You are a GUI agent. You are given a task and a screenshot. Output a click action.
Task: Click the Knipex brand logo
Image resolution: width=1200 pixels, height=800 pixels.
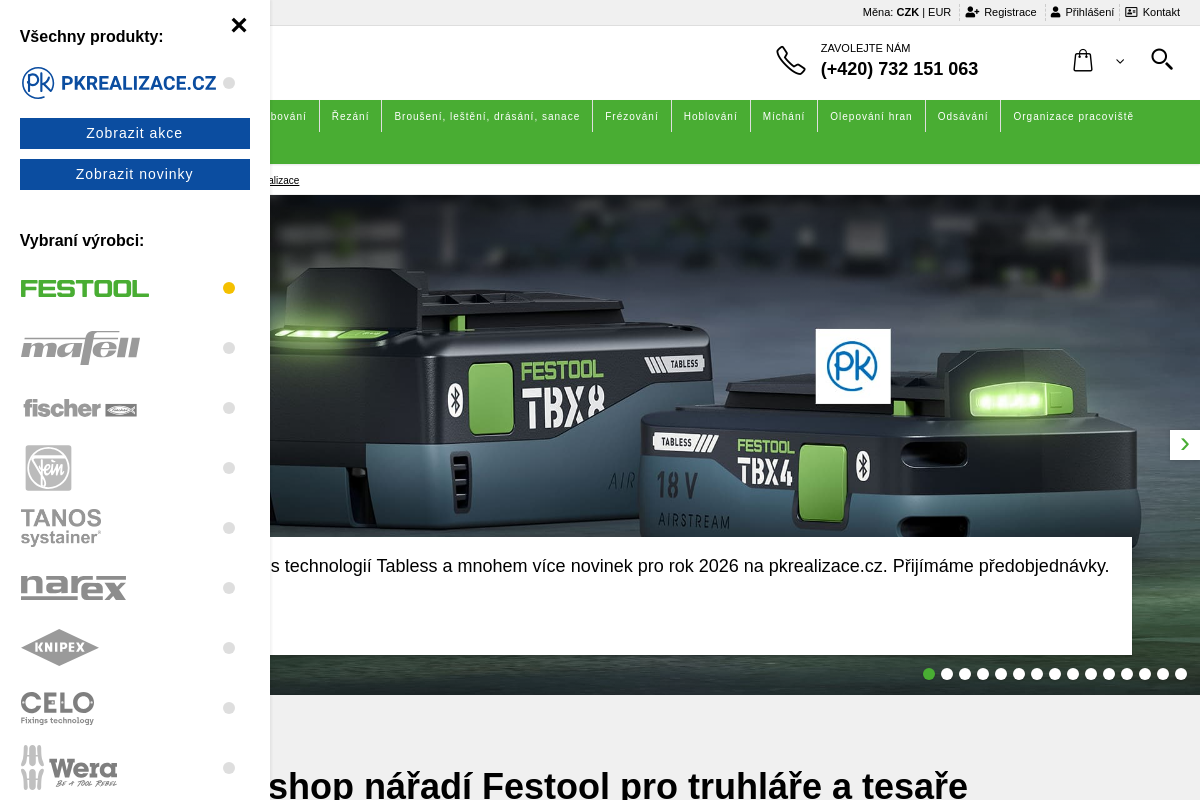point(59,648)
